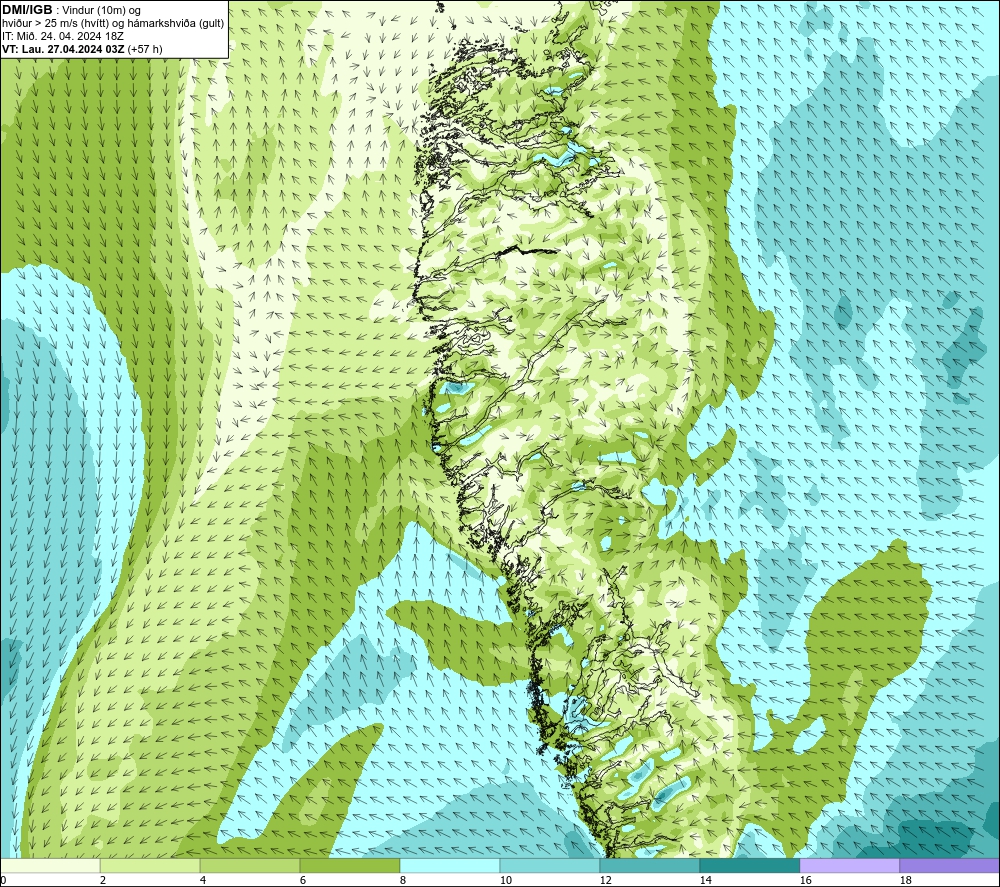Select the light cyan 8–10 m/s swatch
This screenshot has width=1000, height=887.
pyautogui.click(x=450, y=865)
